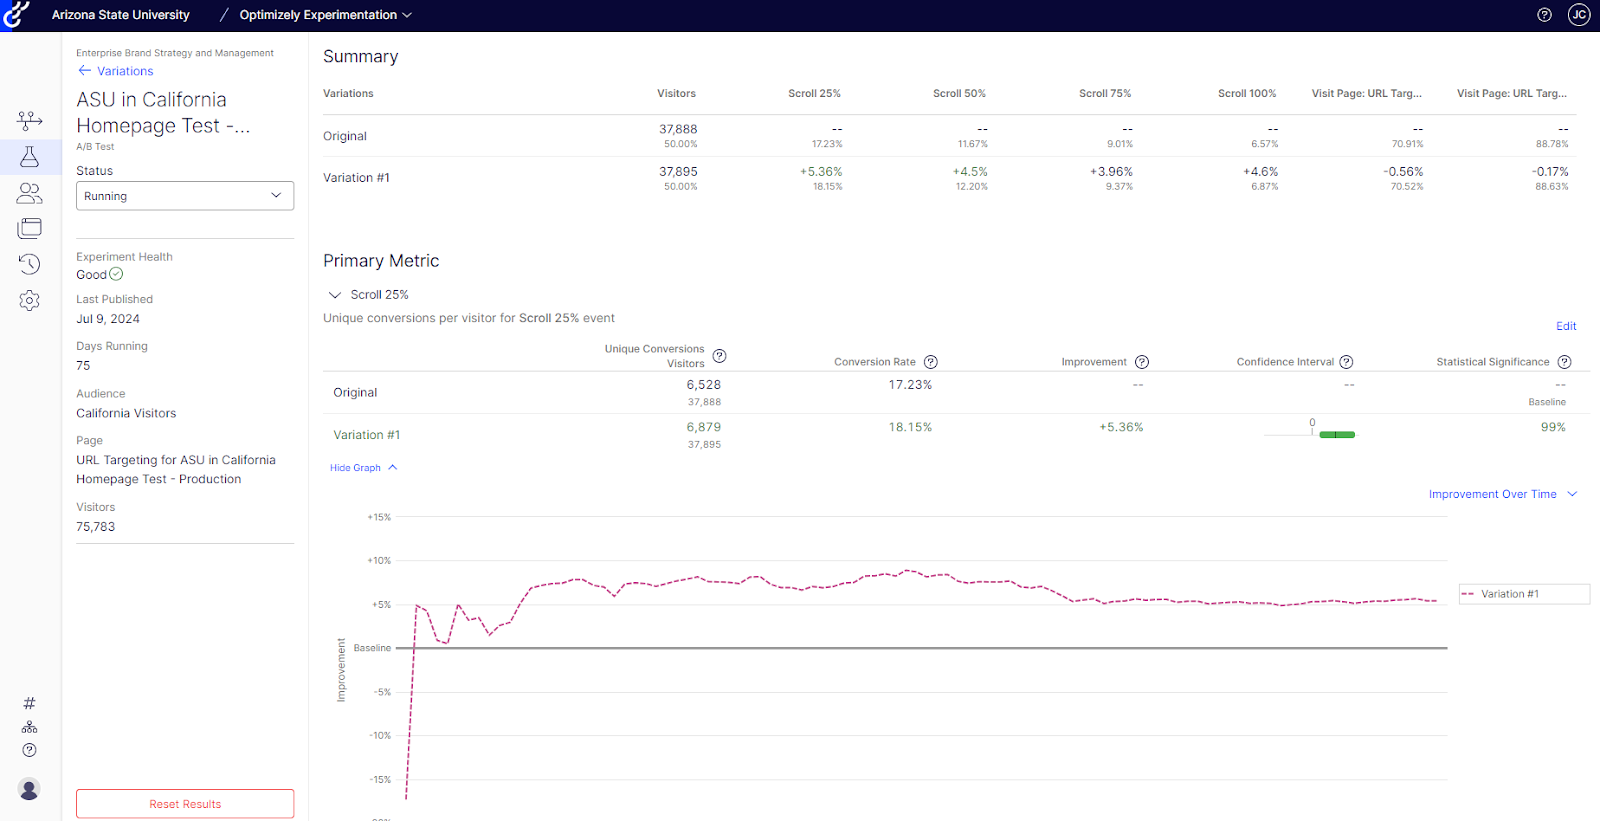
Task: Open the JC user avatar menu
Action: 1579,15
